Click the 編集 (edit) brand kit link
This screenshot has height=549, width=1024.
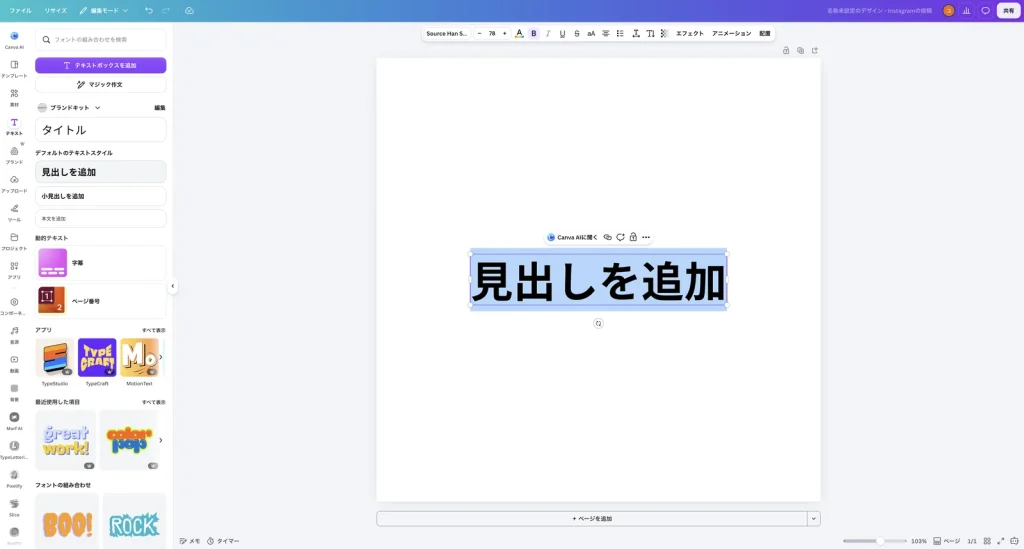pos(160,108)
